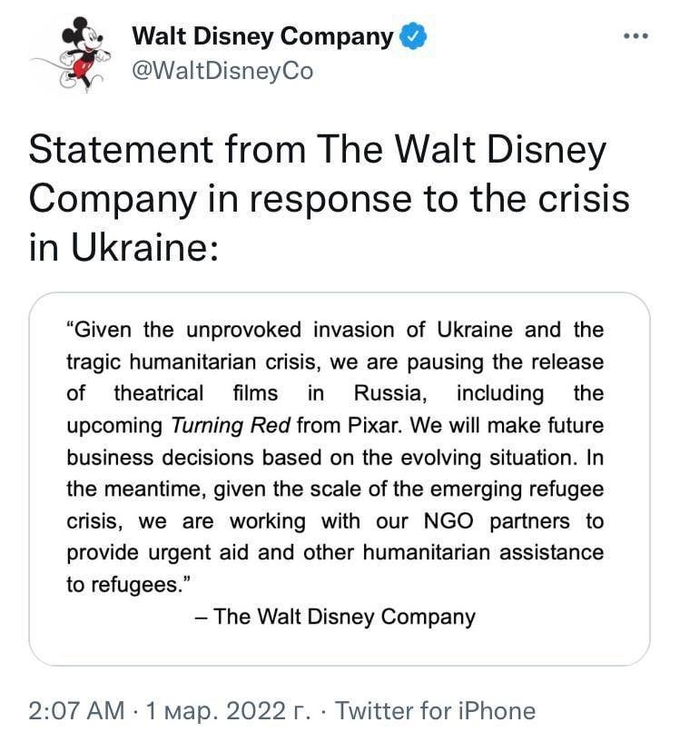This screenshot has height=742, width=680.
Task: Click "humanitarian assistance" in the statement image
Action: coord(483,553)
